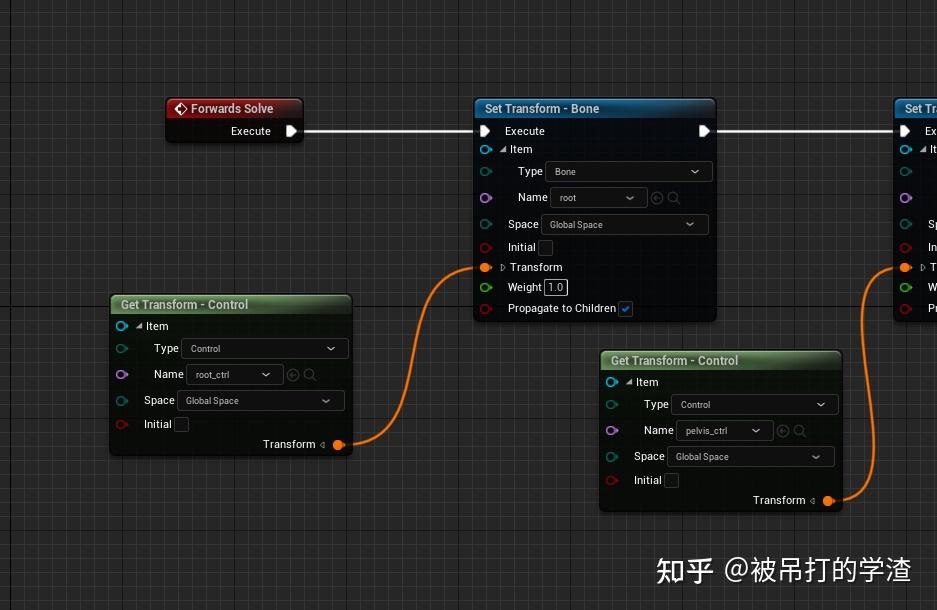The image size is (937, 610).
Task: Open the Type dropdown showing Bone
Action: pos(628,171)
